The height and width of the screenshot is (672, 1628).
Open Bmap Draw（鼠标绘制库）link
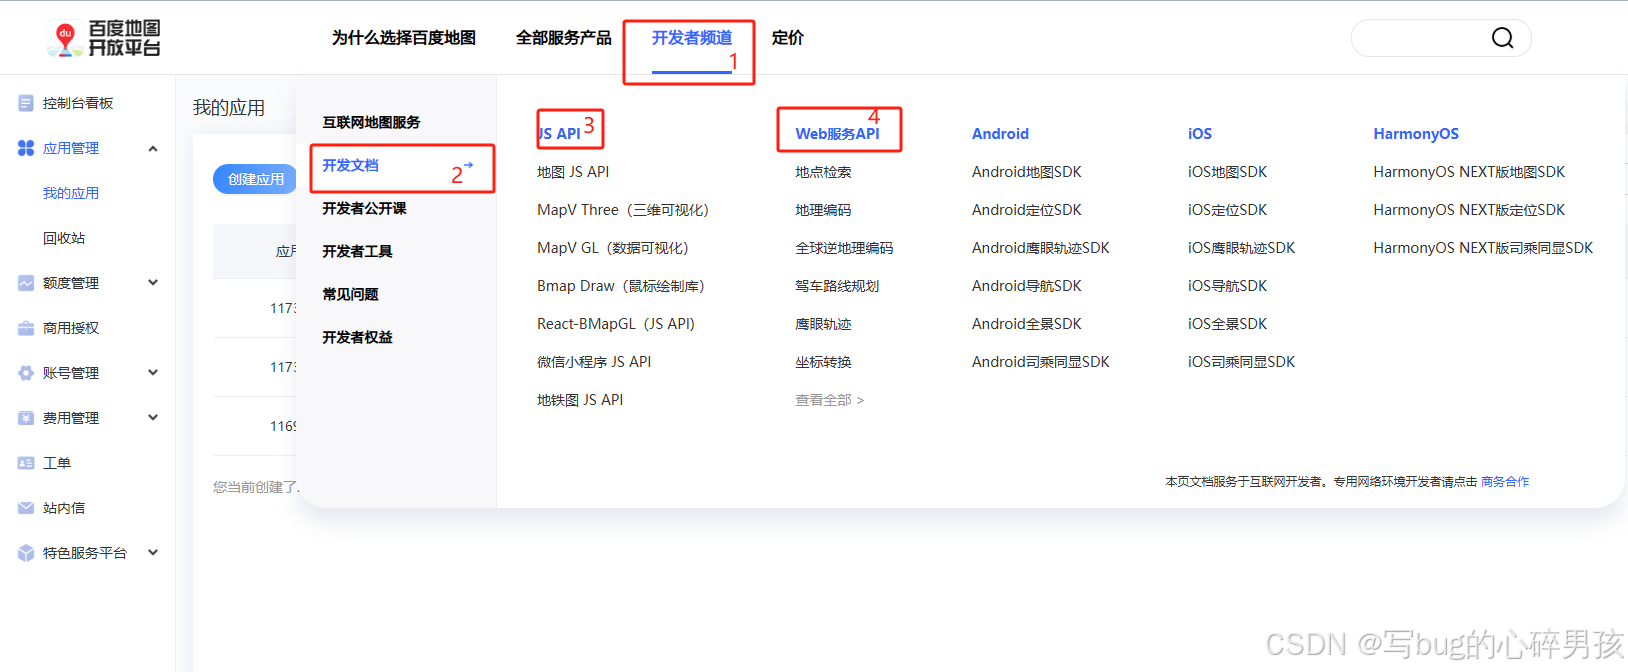(621, 286)
